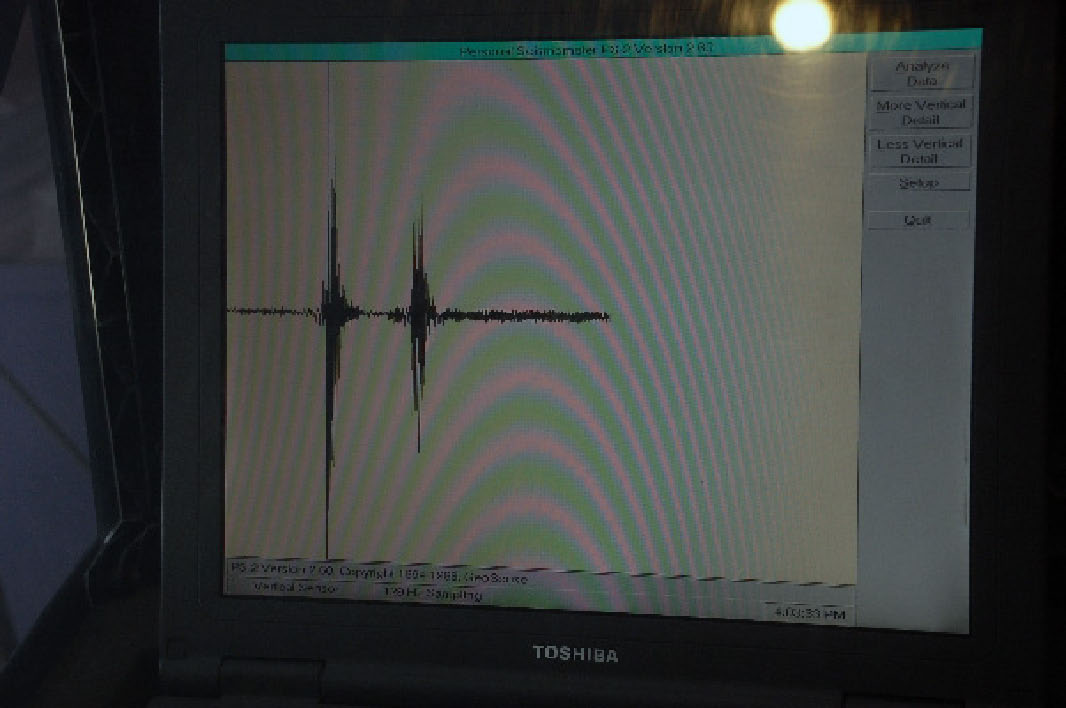Open the Setup dialog

click(x=918, y=183)
